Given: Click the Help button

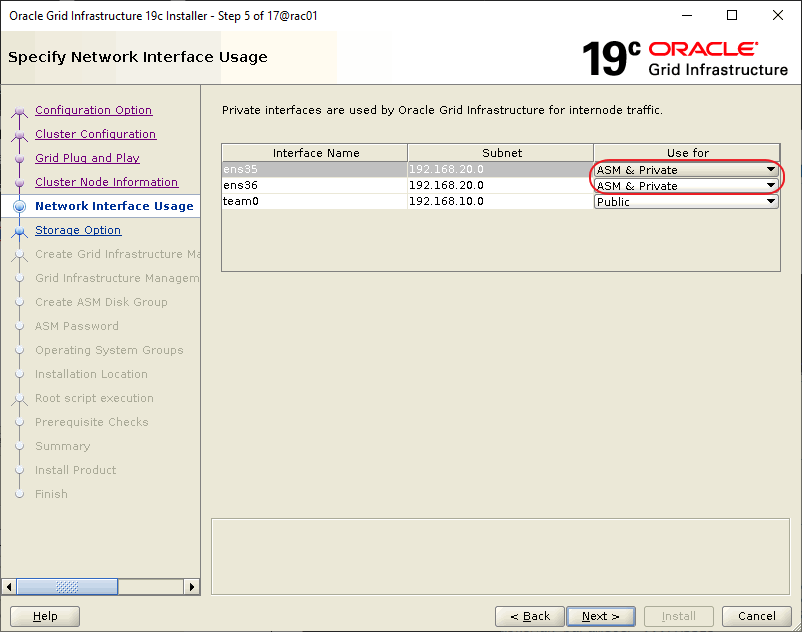Looking at the screenshot, I should coord(45,616).
